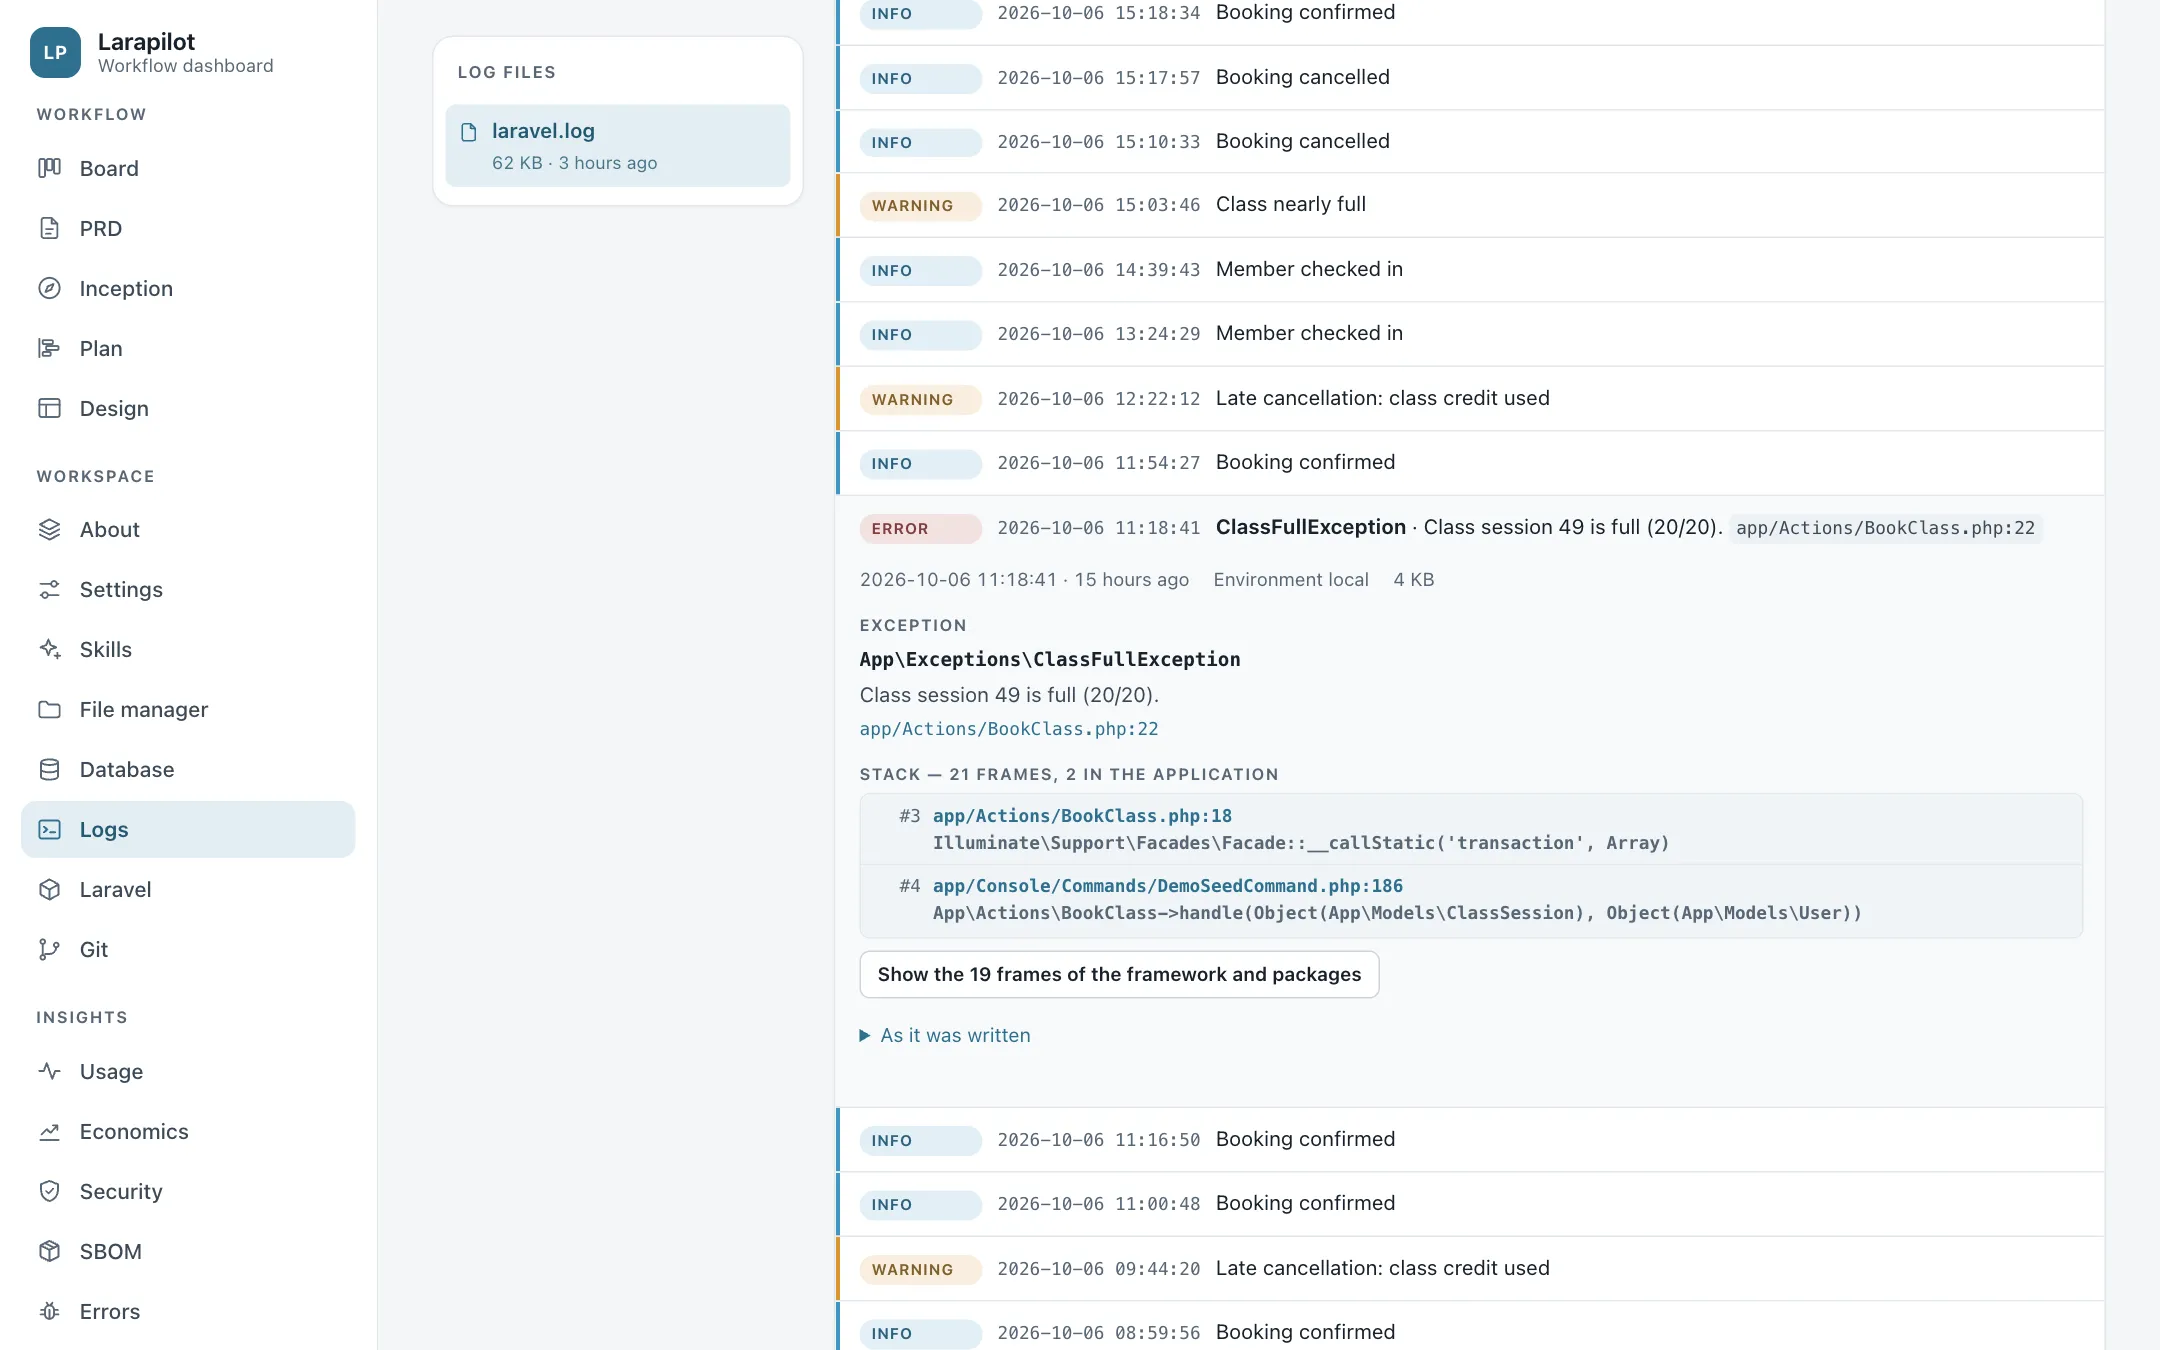Image resolution: width=2160 pixels, height=1350 pixels.
Task: Expand the 15:03:46 Class nearly full warning
Action: 1470,205
